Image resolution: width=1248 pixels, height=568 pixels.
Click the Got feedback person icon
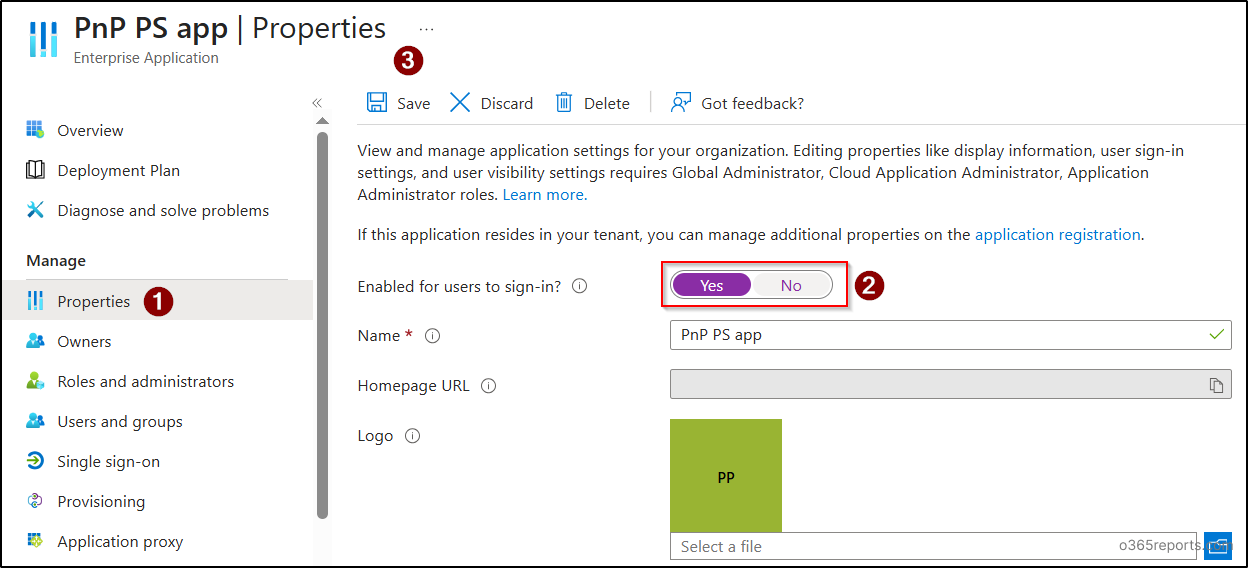pyautogui.click(x=681, y=102)
